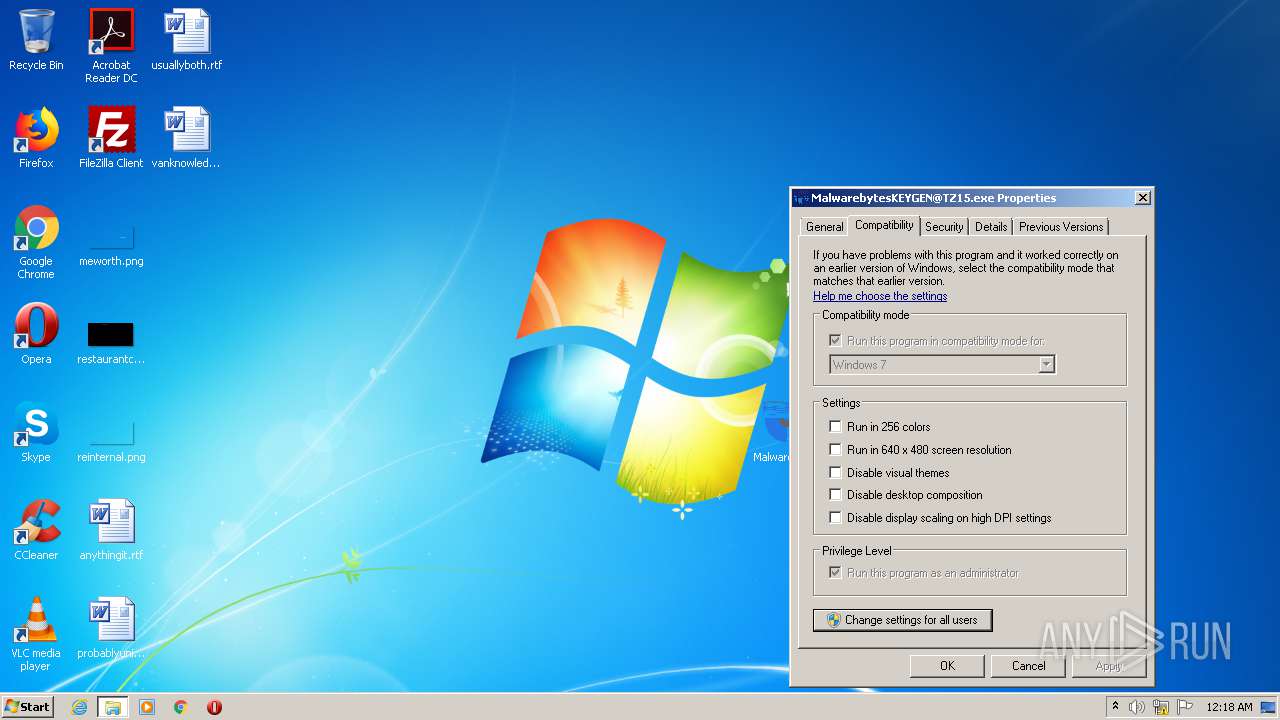
Task: Click the Show desktop button
Action: coord(1269,707)
